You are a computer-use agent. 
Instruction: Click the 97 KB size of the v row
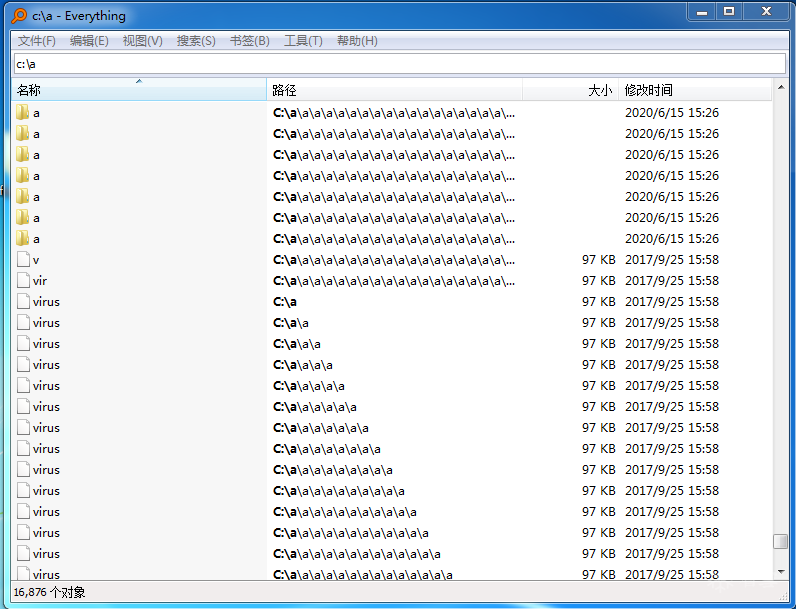pyautogui.click(x=599, y=260)
